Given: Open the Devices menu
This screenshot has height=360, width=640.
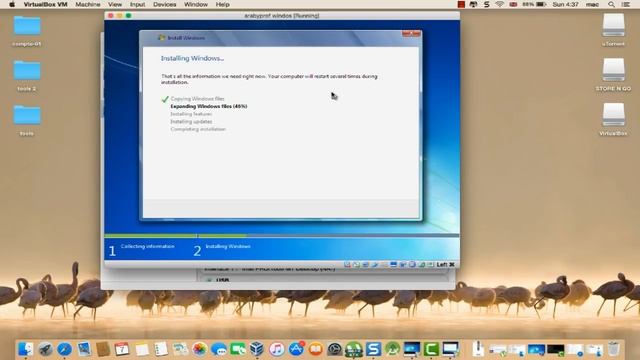Looking at the screenshot, I should coord(164,4).
